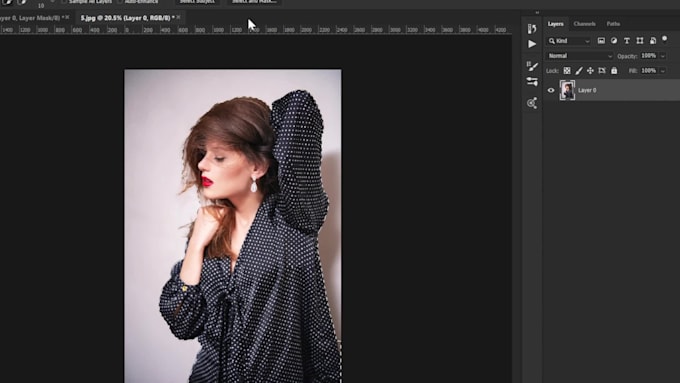This screenshot has width=680, height=383.
Task: Close the 5.jpg document tab
Action: click(x=178, y=17)
